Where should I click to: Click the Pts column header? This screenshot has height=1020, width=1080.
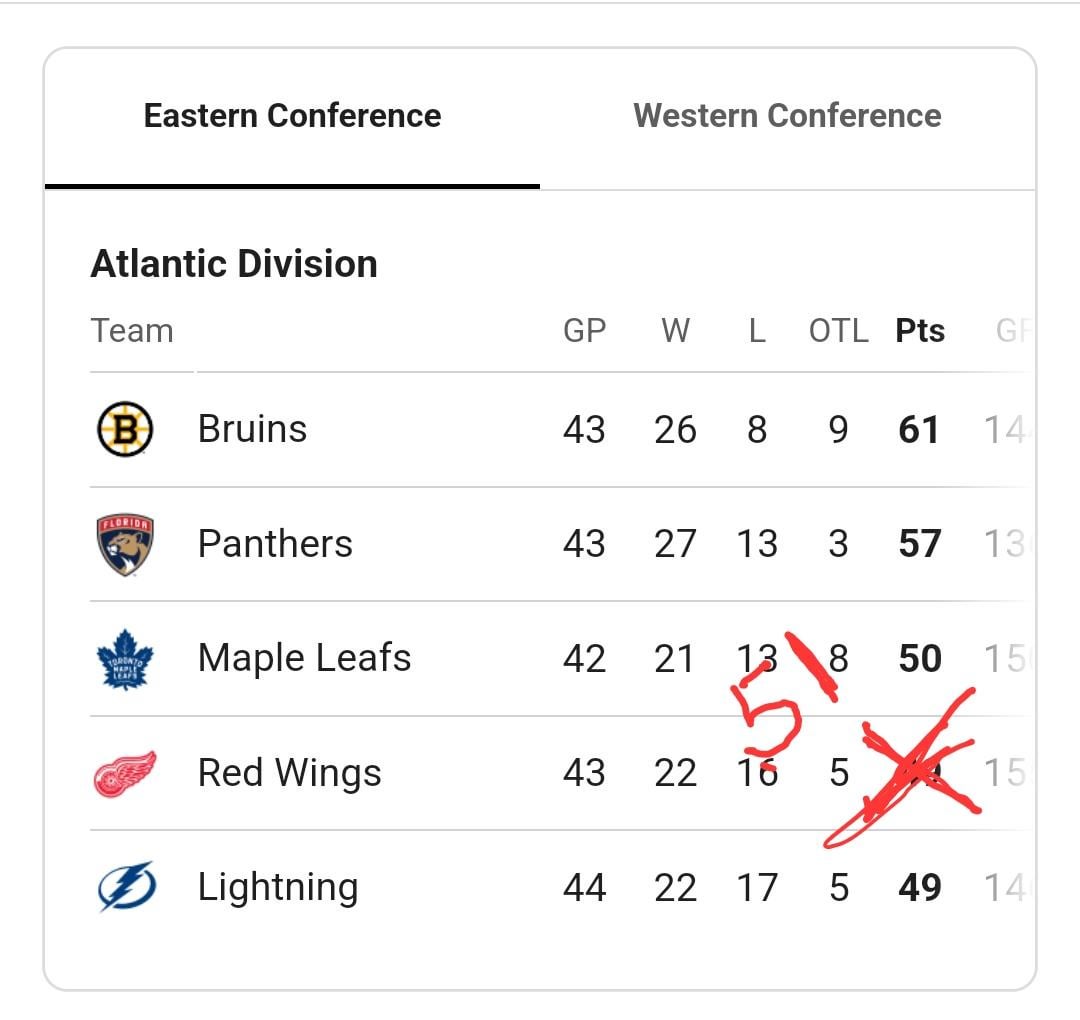[x=920, y=331]
